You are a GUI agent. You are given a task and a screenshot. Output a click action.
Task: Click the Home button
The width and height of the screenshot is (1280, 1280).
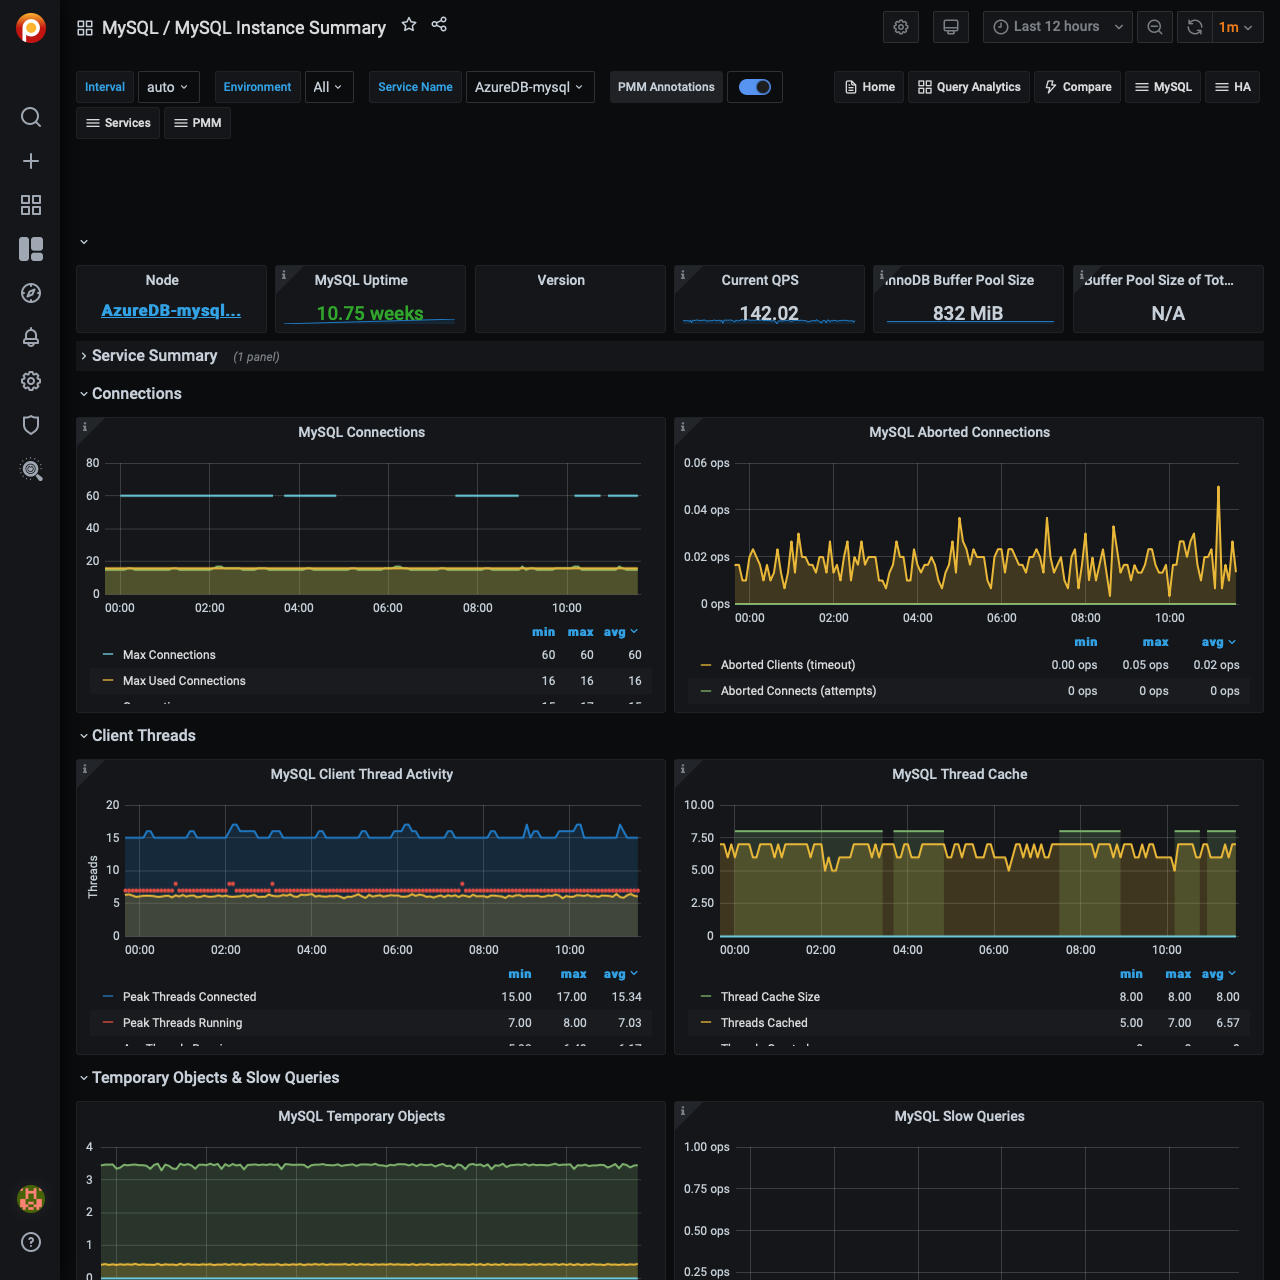coord(869,87)
